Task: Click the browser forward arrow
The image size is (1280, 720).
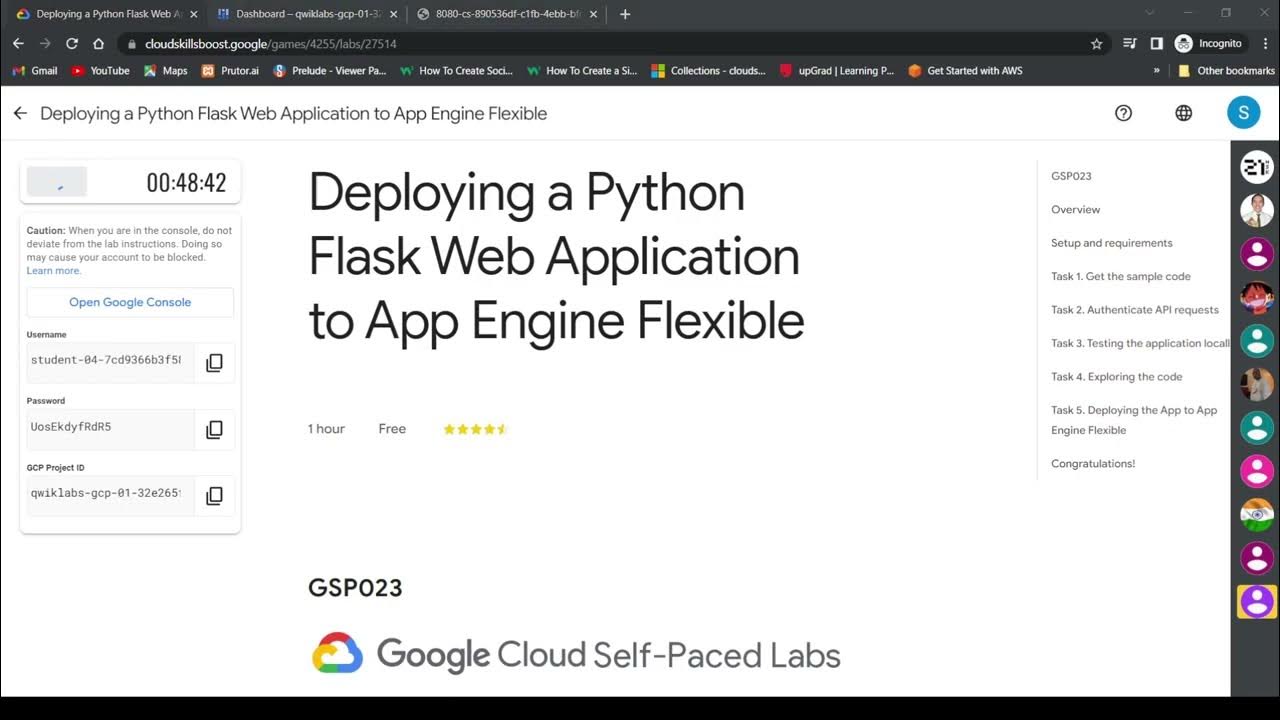Action: coord(45,44)
